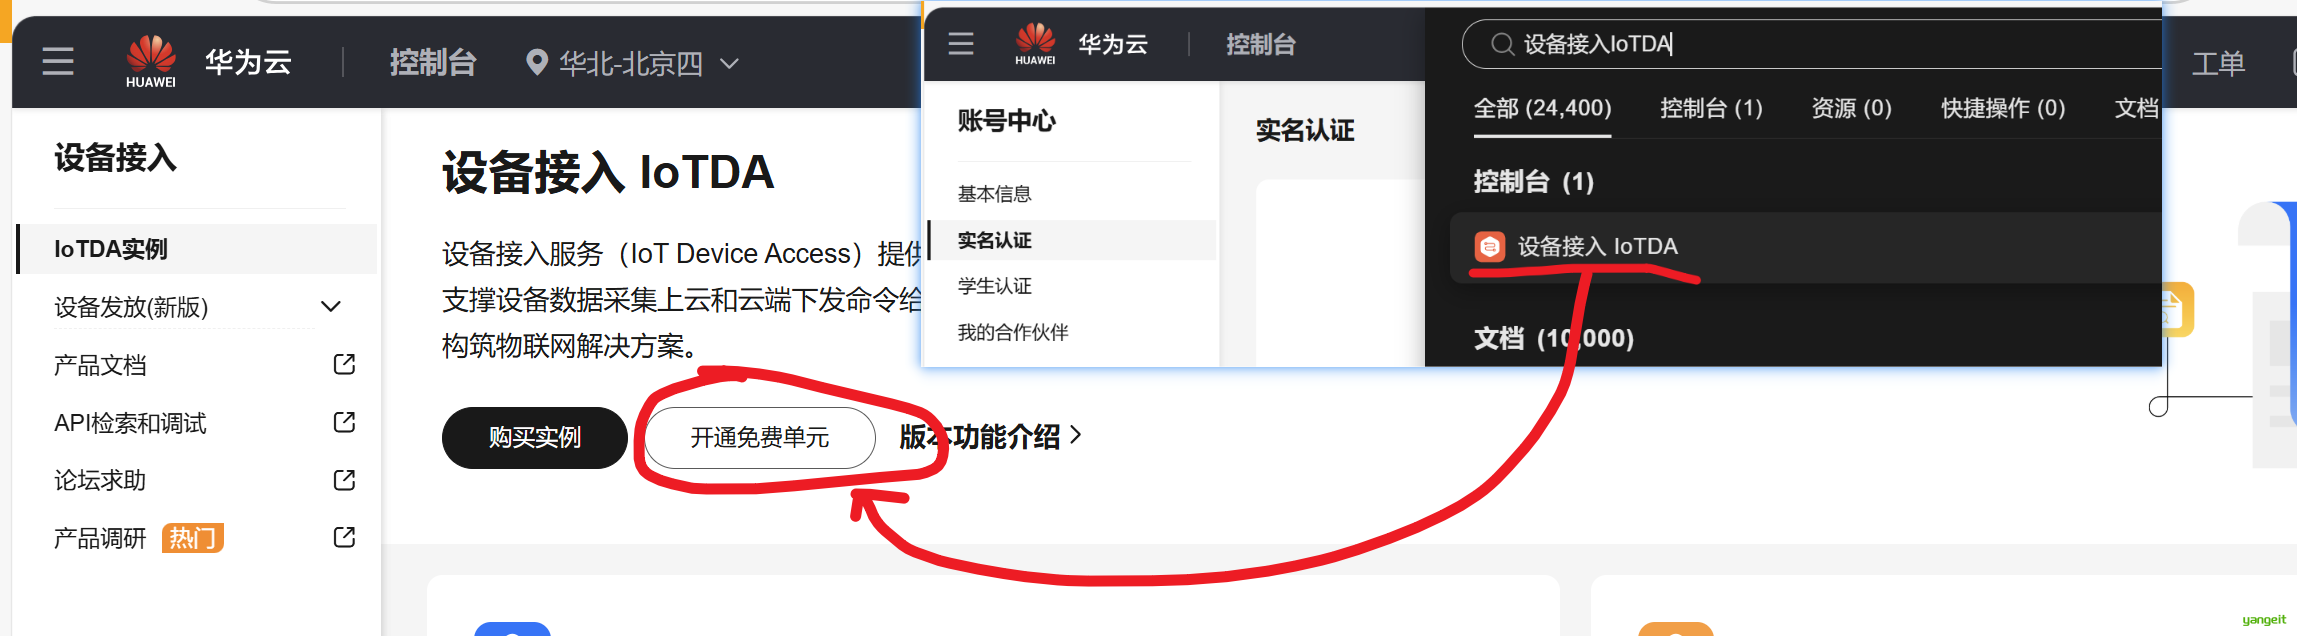Click 产品文档 in the sidebar
2297x636 pixels.
[100, 366]
